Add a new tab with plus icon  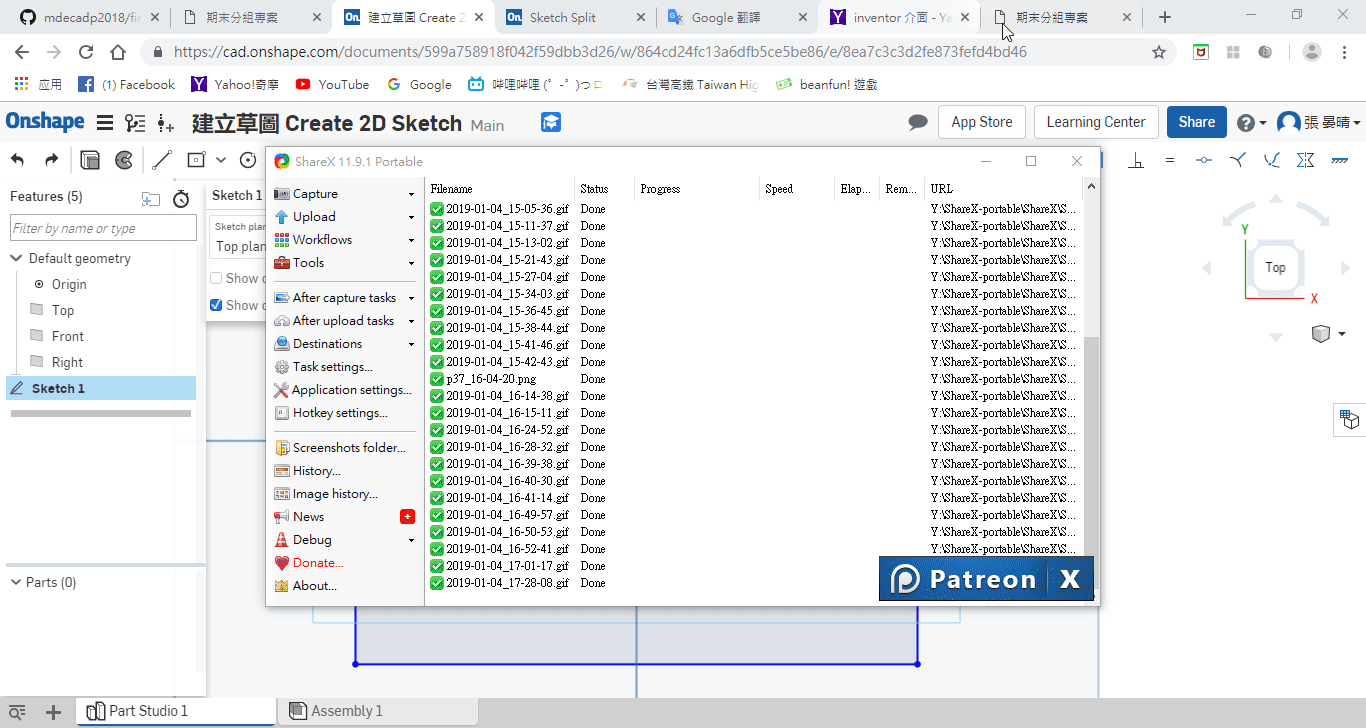[x=54, y=712]
